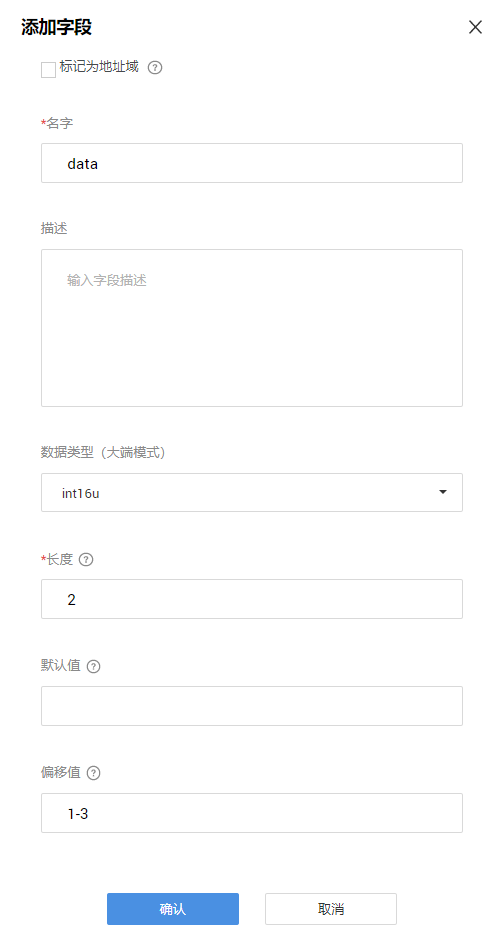Click the 添加字段 dialog title
The image size is (498, 934).
pyautogui.click(x=56, y=27)
